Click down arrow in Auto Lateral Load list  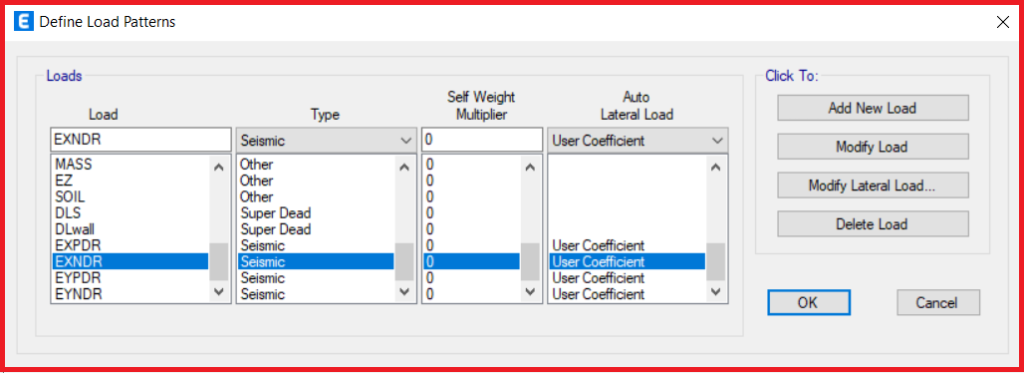[x=716, y=291]
